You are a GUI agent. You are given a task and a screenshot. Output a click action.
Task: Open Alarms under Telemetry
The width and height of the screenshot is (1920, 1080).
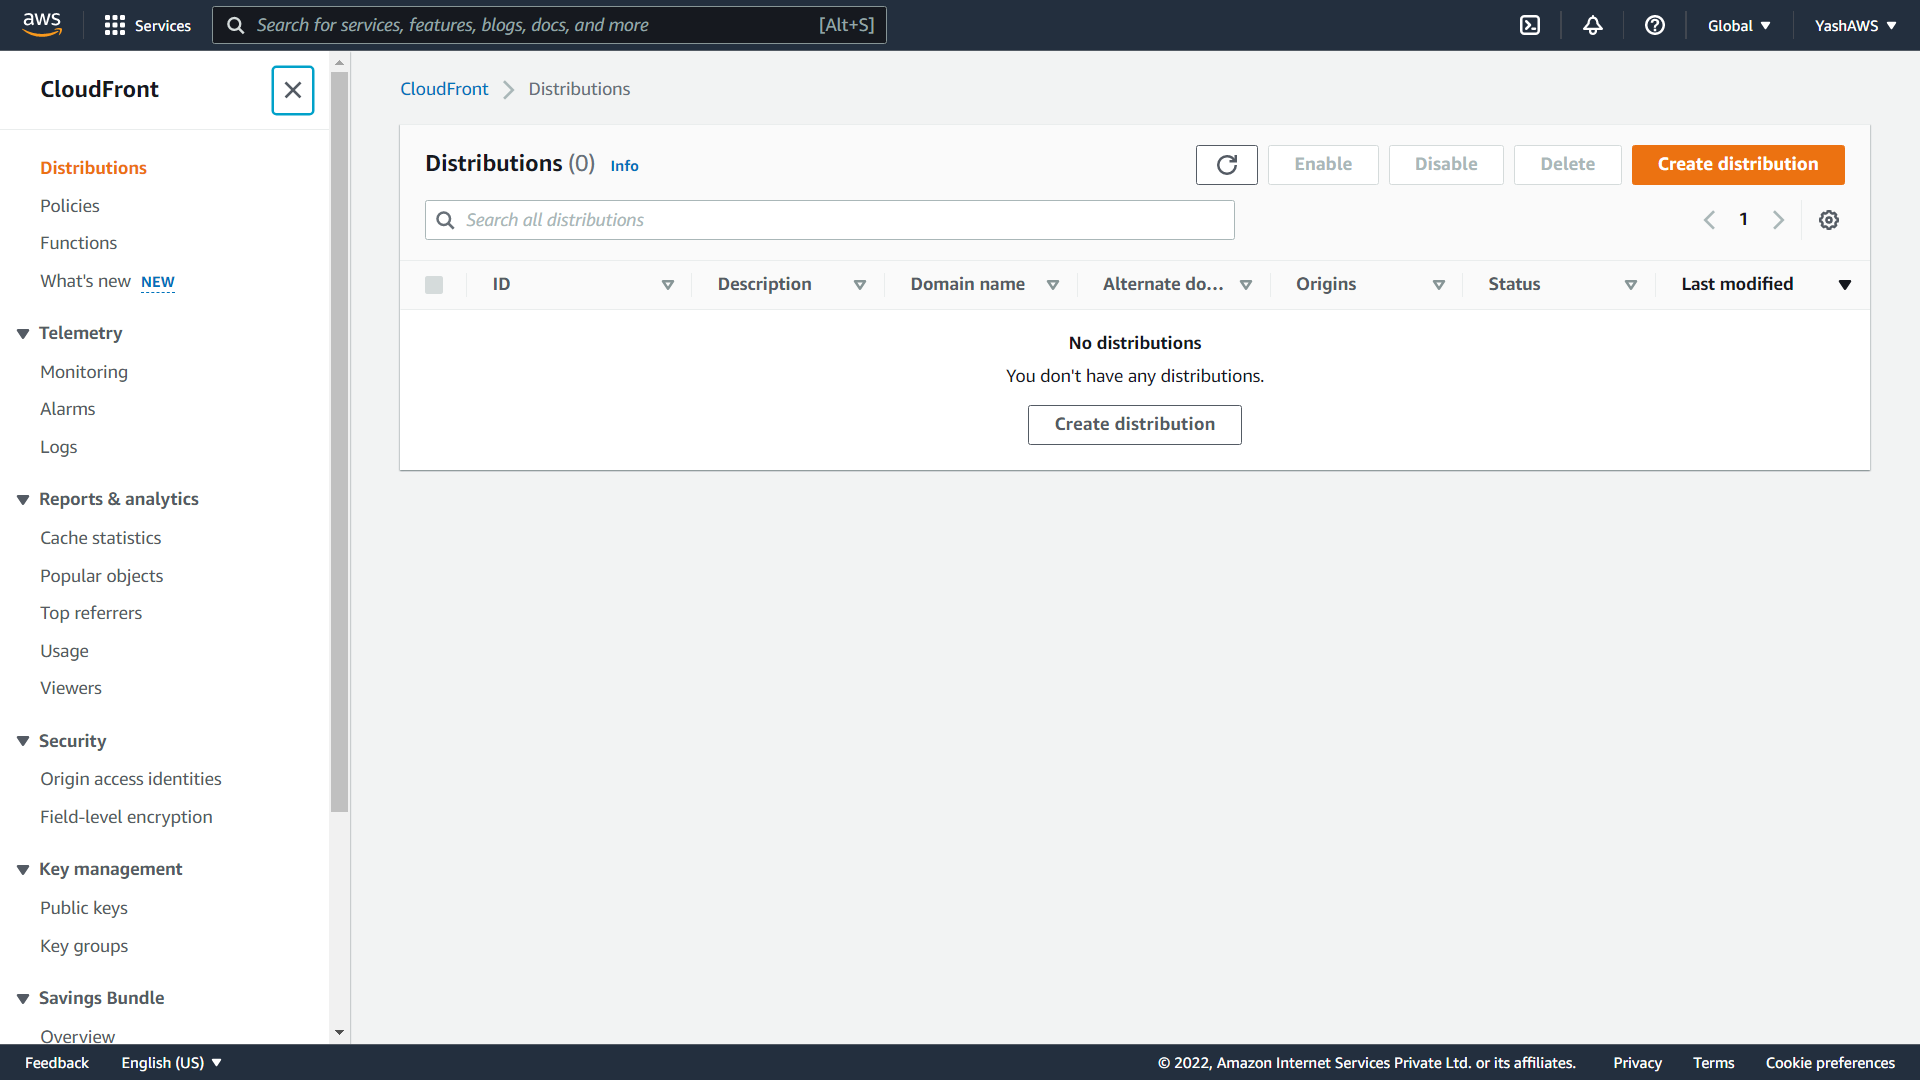[x=67, y=409]
